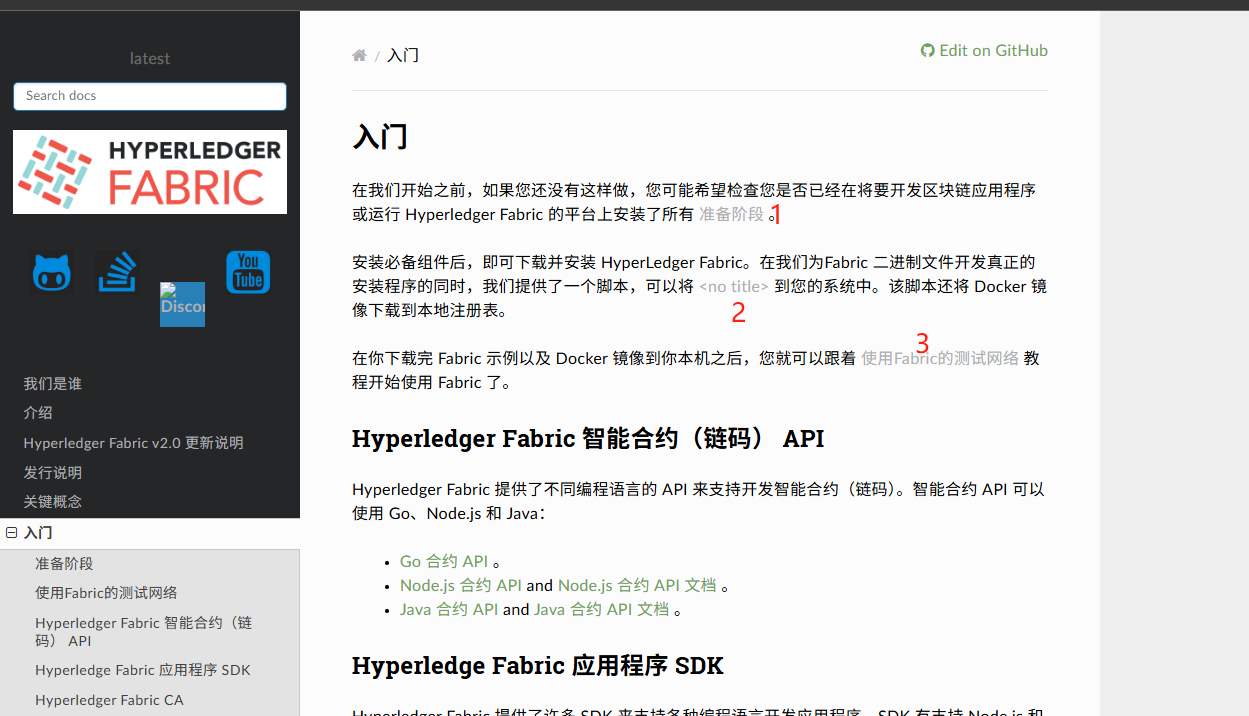The height and width of the screenshot is (716, 1249).
Task: Open the Node.js 合约 API 文档 link
Action: click(637, 585)
